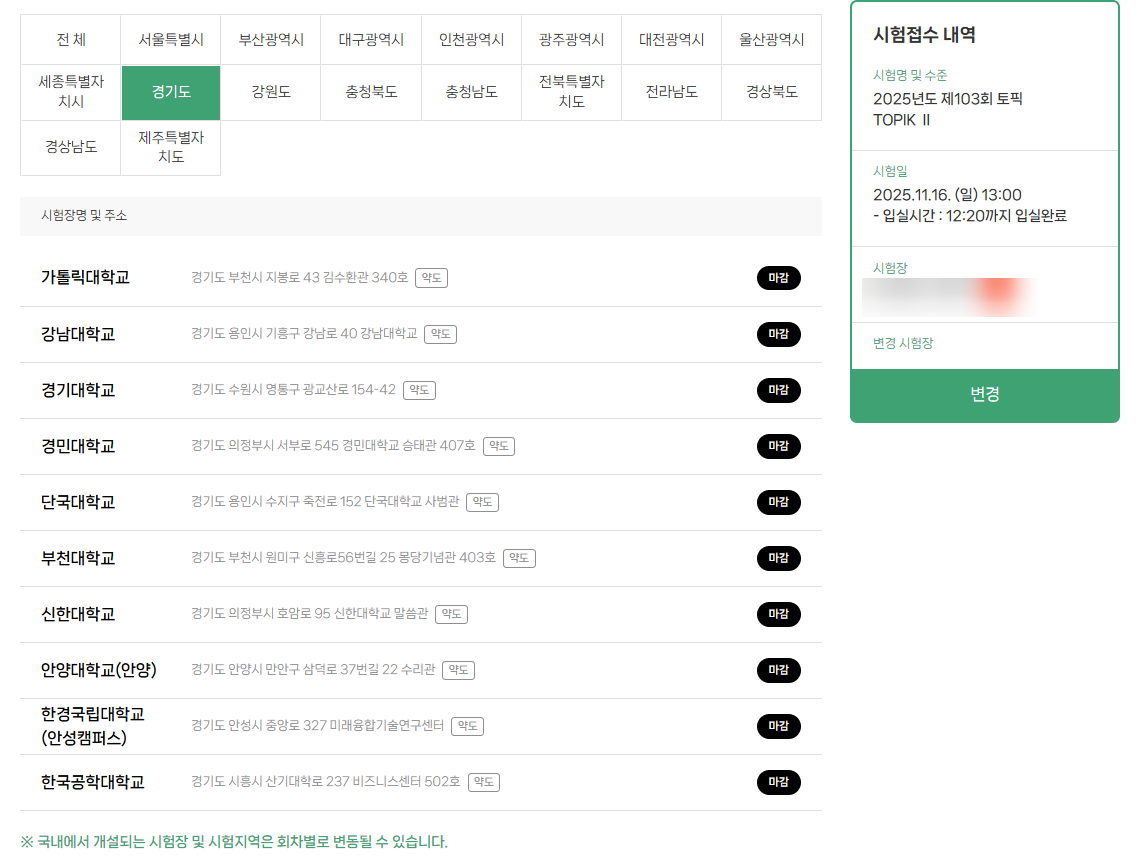
Task: Switch to the 강원도 region tab
Action: 271,92
